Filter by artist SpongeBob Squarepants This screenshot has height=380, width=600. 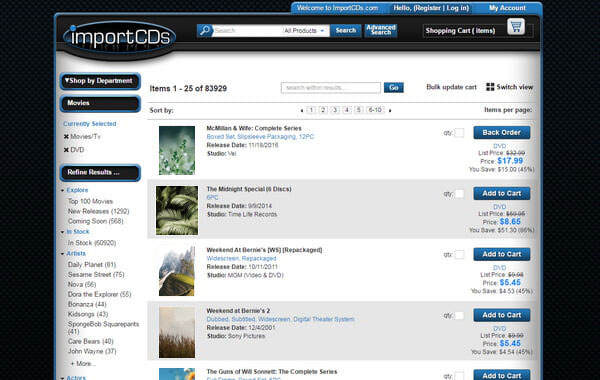[x=103, y=328]
